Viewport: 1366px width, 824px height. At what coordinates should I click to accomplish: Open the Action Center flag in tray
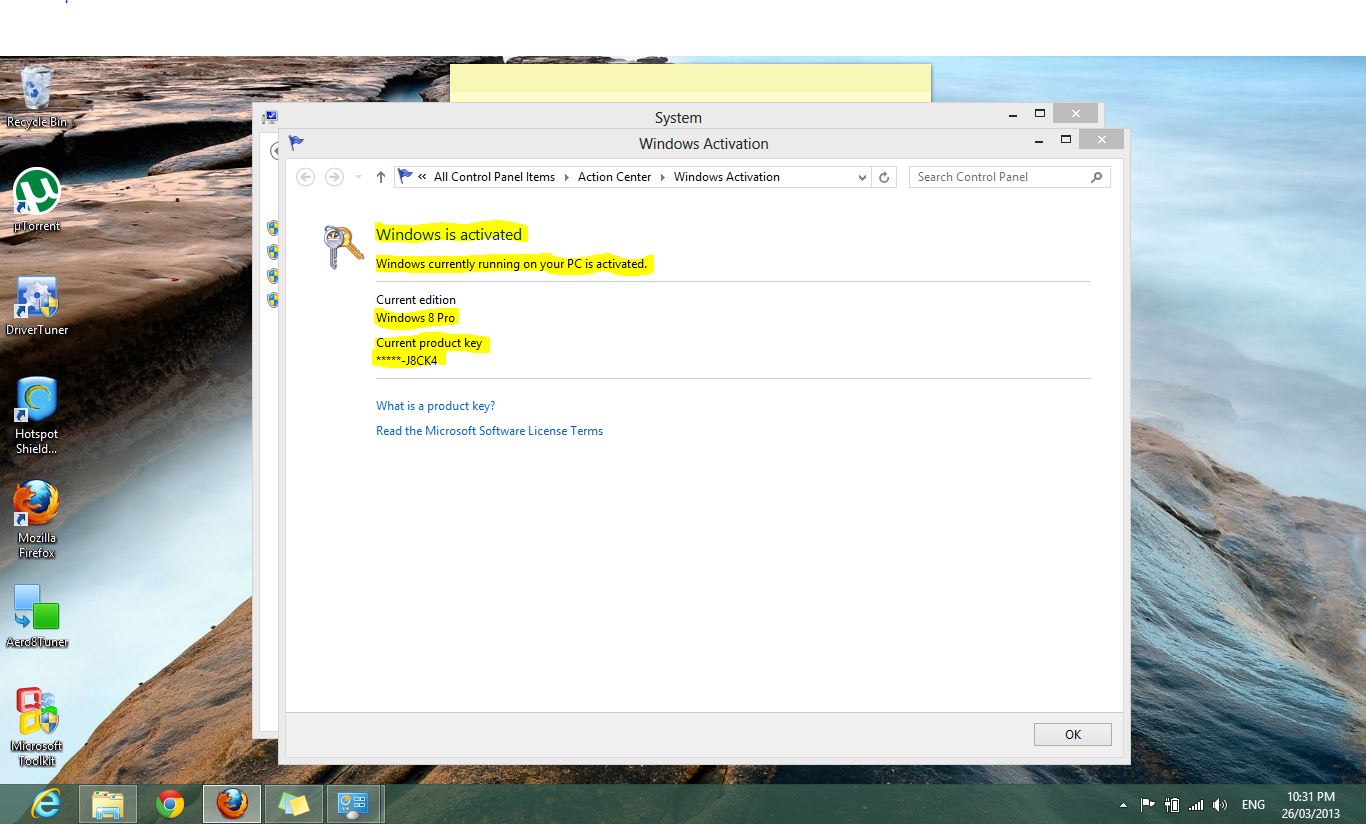click(1147, 805)
